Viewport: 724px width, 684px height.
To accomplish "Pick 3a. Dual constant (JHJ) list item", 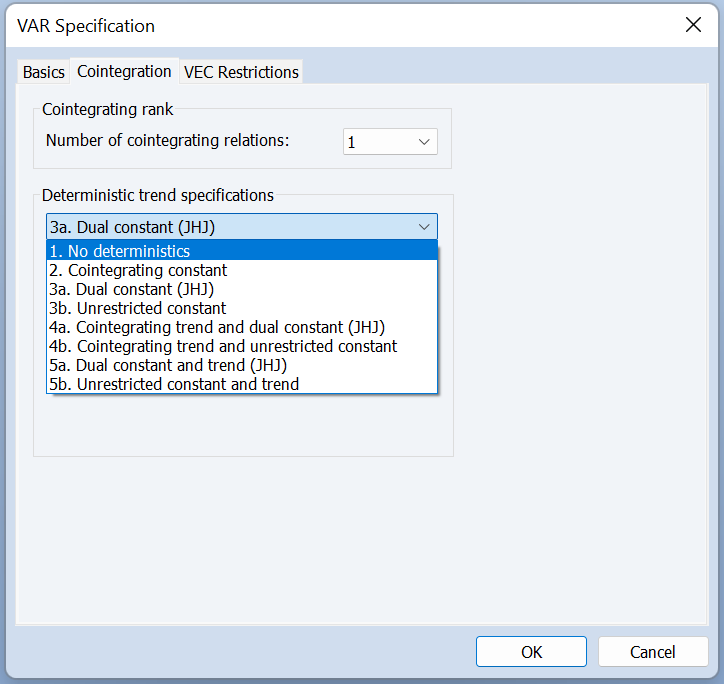I will tap(242, 289).
